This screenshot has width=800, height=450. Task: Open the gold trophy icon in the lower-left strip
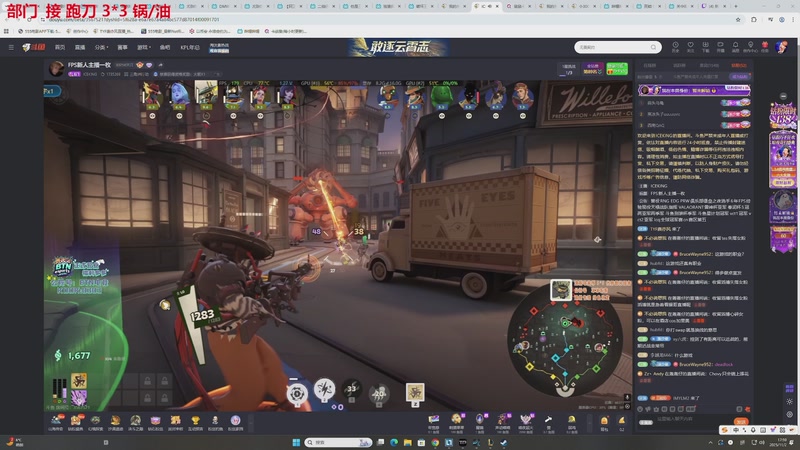tap(195, 422)
